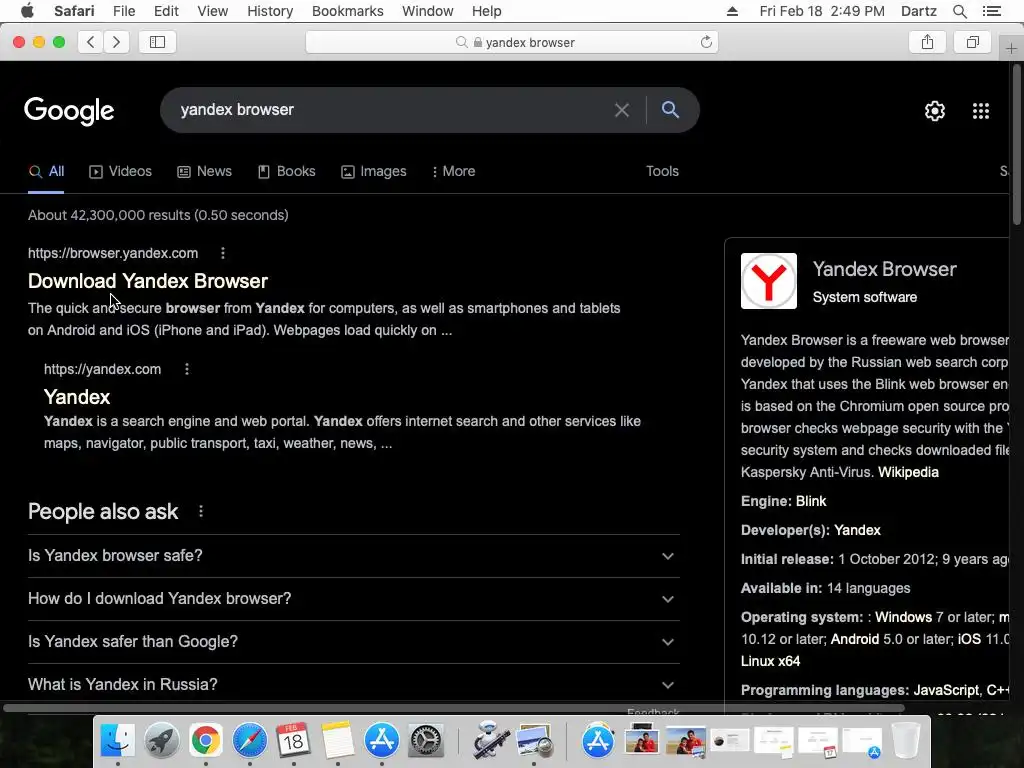Open the Tools options under search bar
The height and width of the screenshot is (768, 1024).
tap(662, 171)
